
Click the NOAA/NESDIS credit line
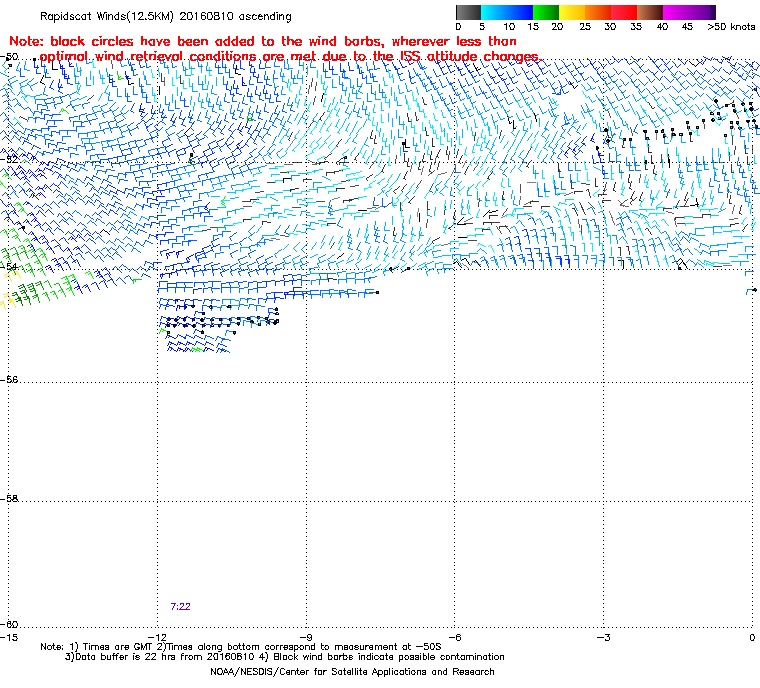(x=352, y=672)
